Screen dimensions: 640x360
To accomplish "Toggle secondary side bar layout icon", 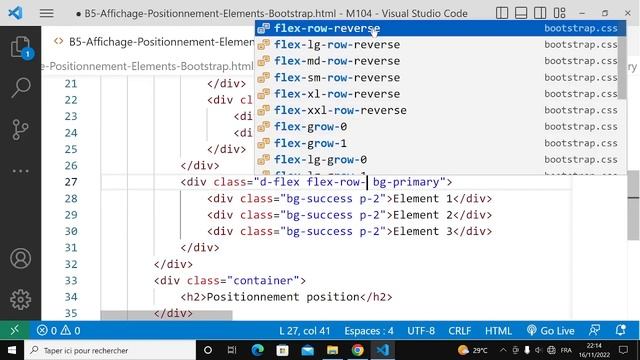I will [540, 13].
